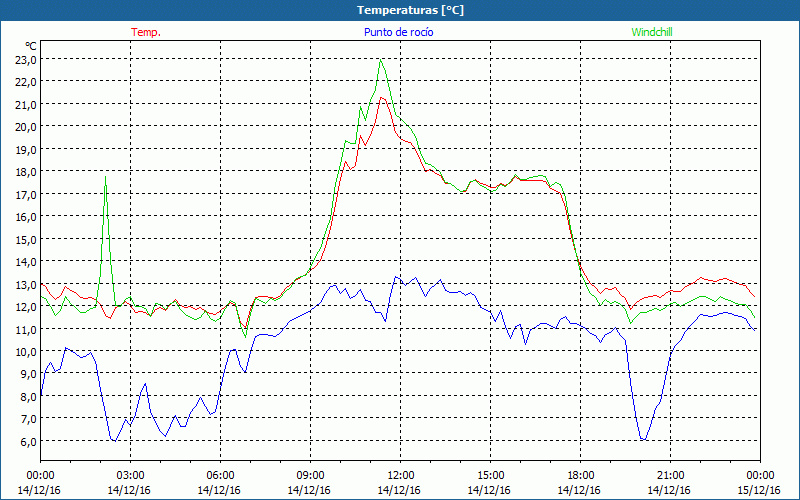Click the 8,0 y-axis value
This screenshot has width=800, height=500.
tap(29, 396)
